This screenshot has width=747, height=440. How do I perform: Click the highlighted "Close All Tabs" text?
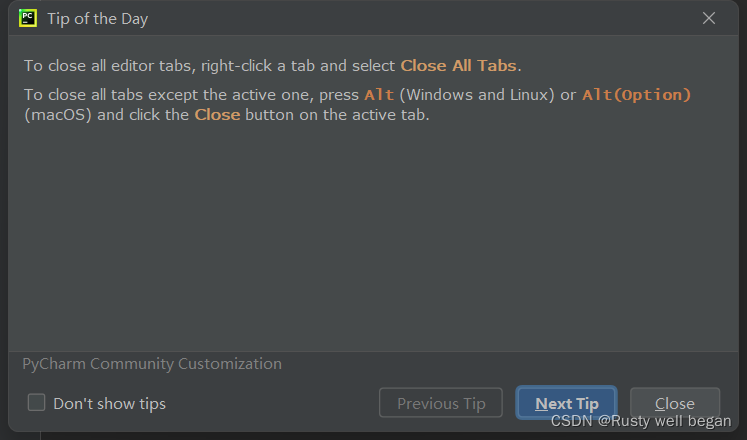458,66
